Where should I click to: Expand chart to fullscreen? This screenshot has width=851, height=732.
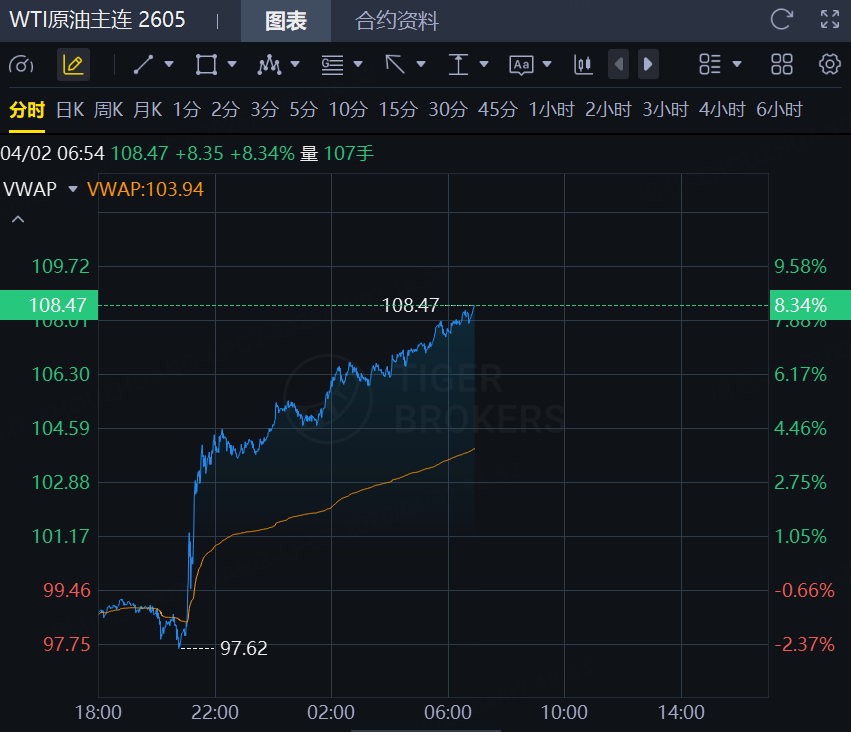[829, 19]
